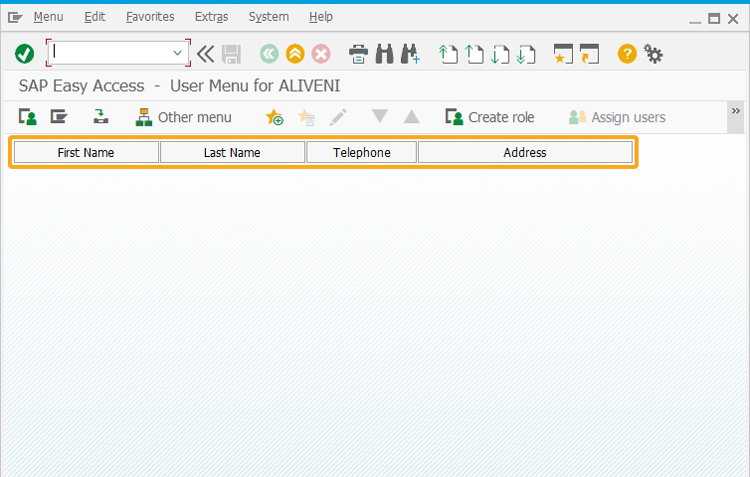Click the red Cancel icon
The height and width of the screenshot is (477, 750).
pos(321,54)
